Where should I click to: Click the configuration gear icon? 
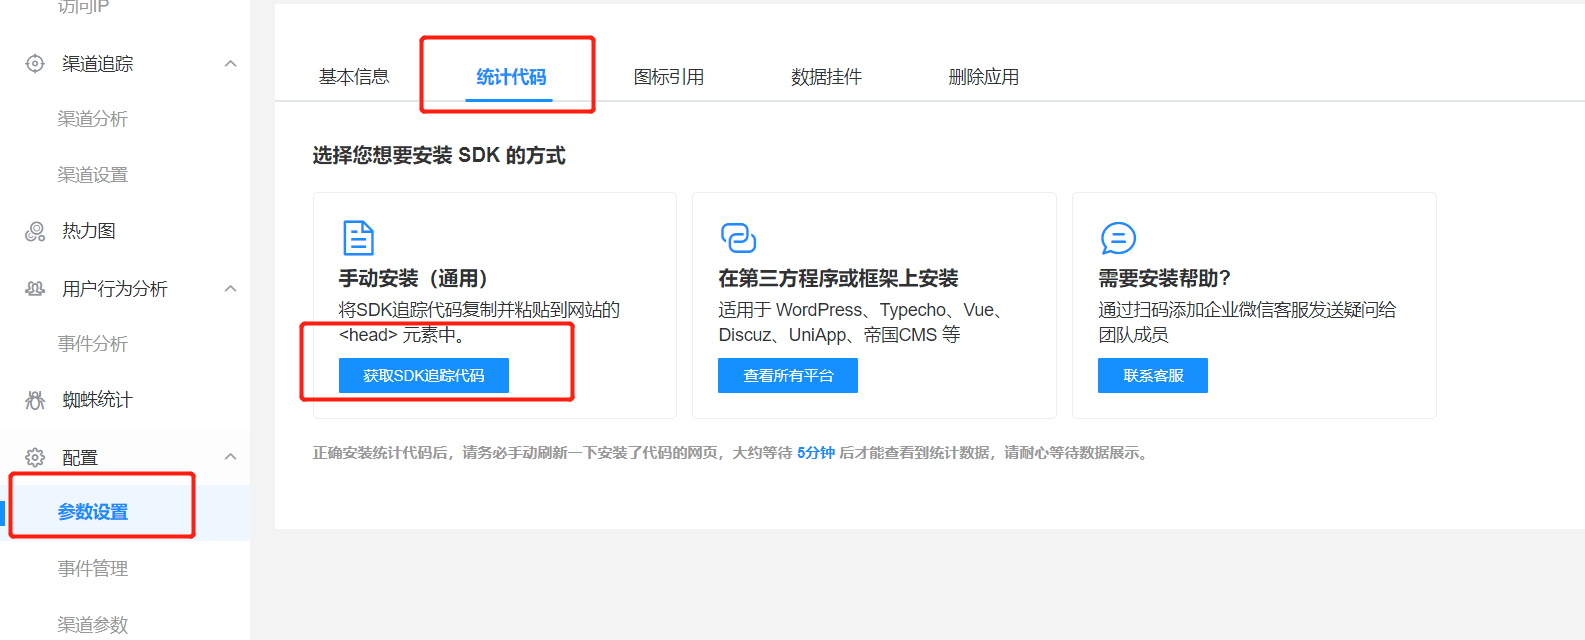35,458
